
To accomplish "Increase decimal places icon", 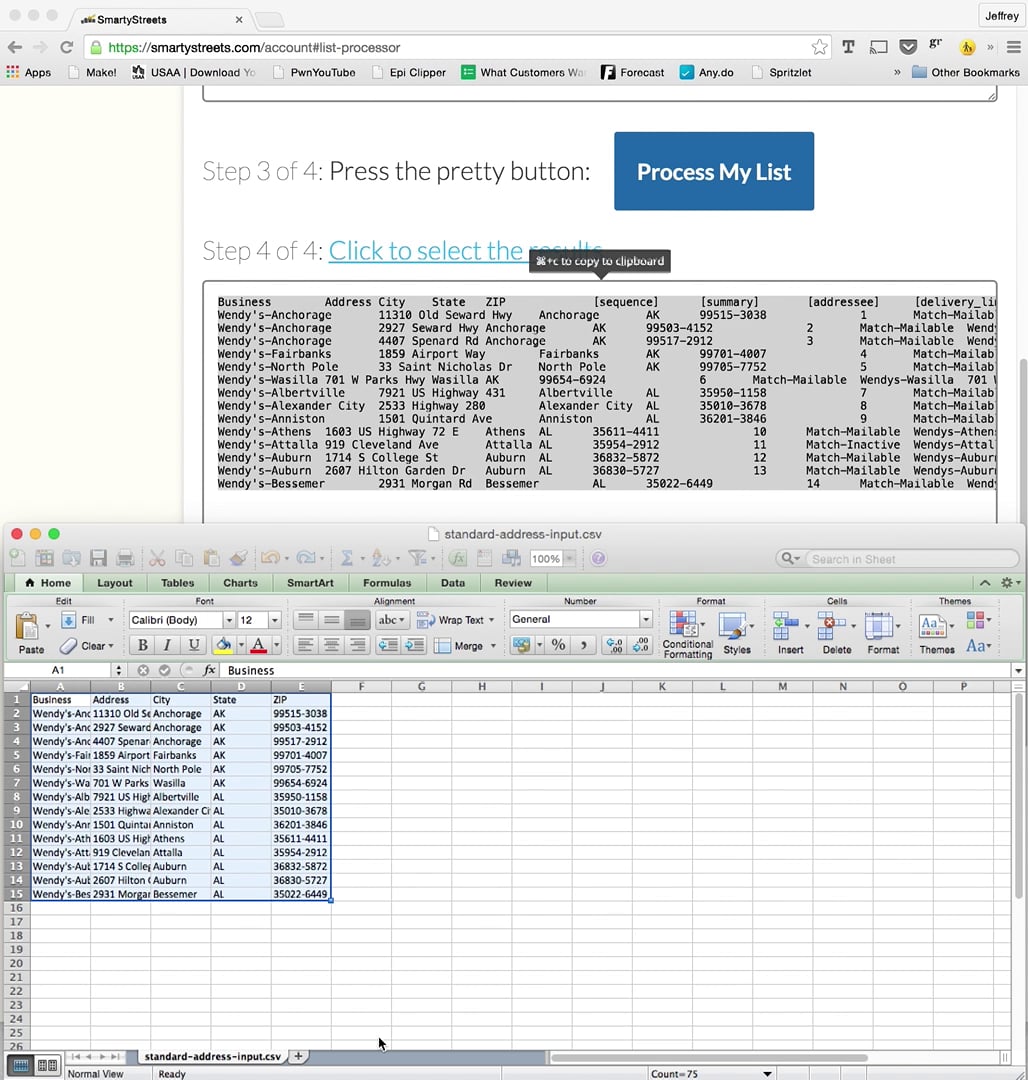I will click(613, 645).
